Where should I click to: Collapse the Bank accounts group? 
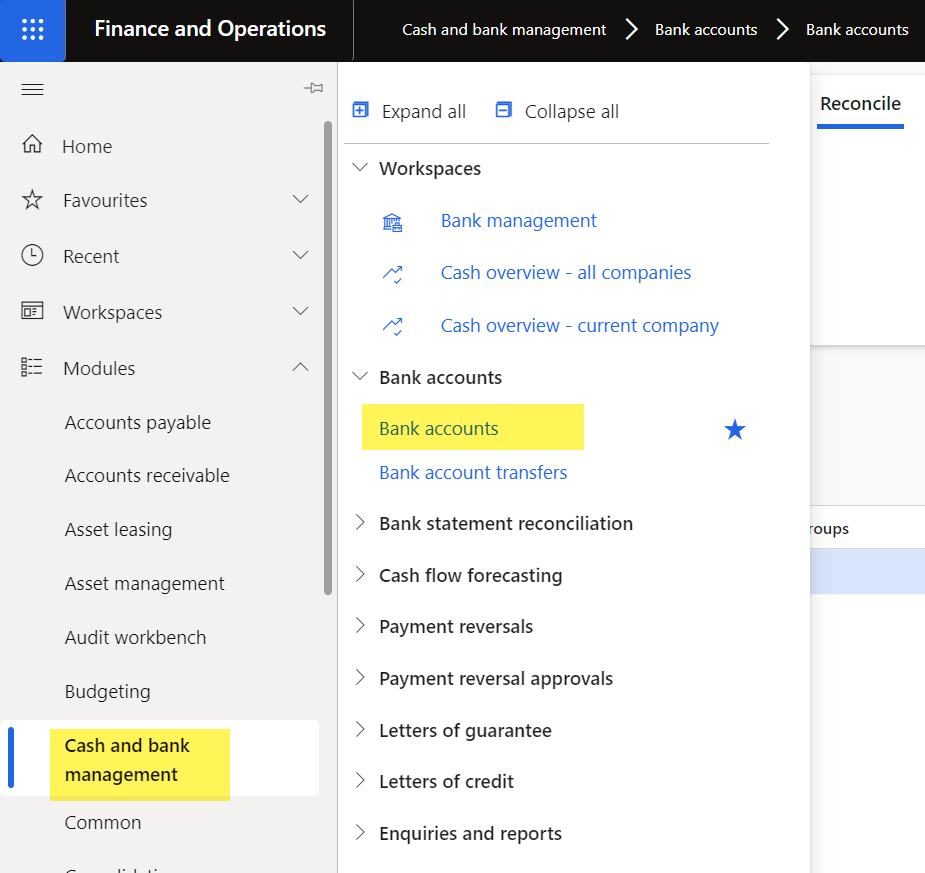coord(360,376)
